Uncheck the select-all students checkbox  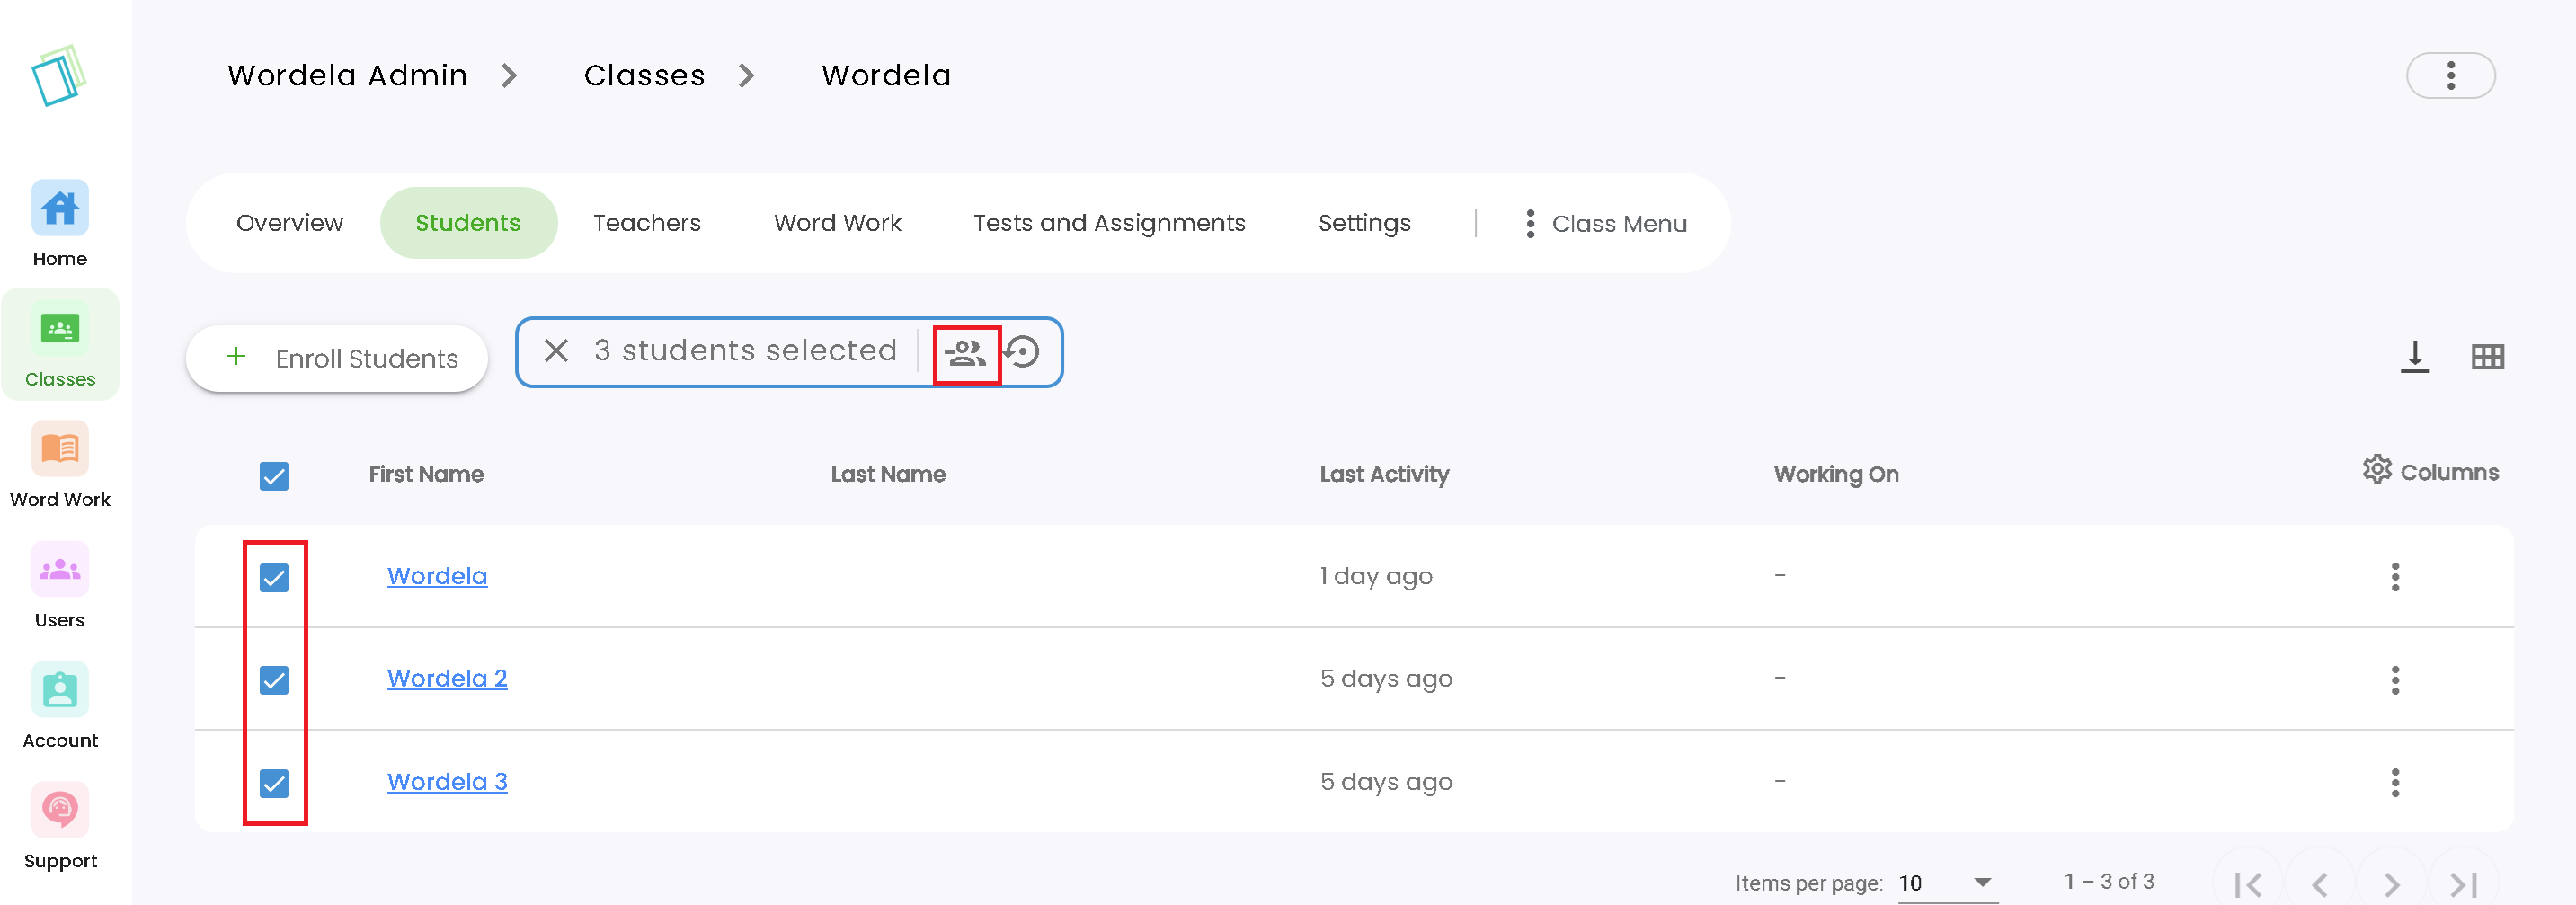[x=274, y=476]
